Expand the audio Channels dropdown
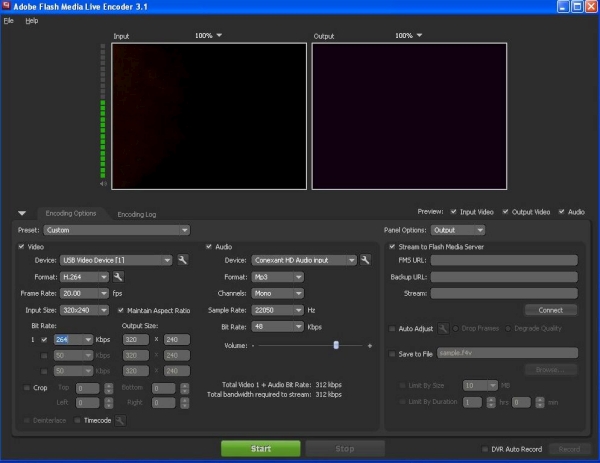Screen dimensions: 600x463 pyautogui.click(x=277, y=293)
